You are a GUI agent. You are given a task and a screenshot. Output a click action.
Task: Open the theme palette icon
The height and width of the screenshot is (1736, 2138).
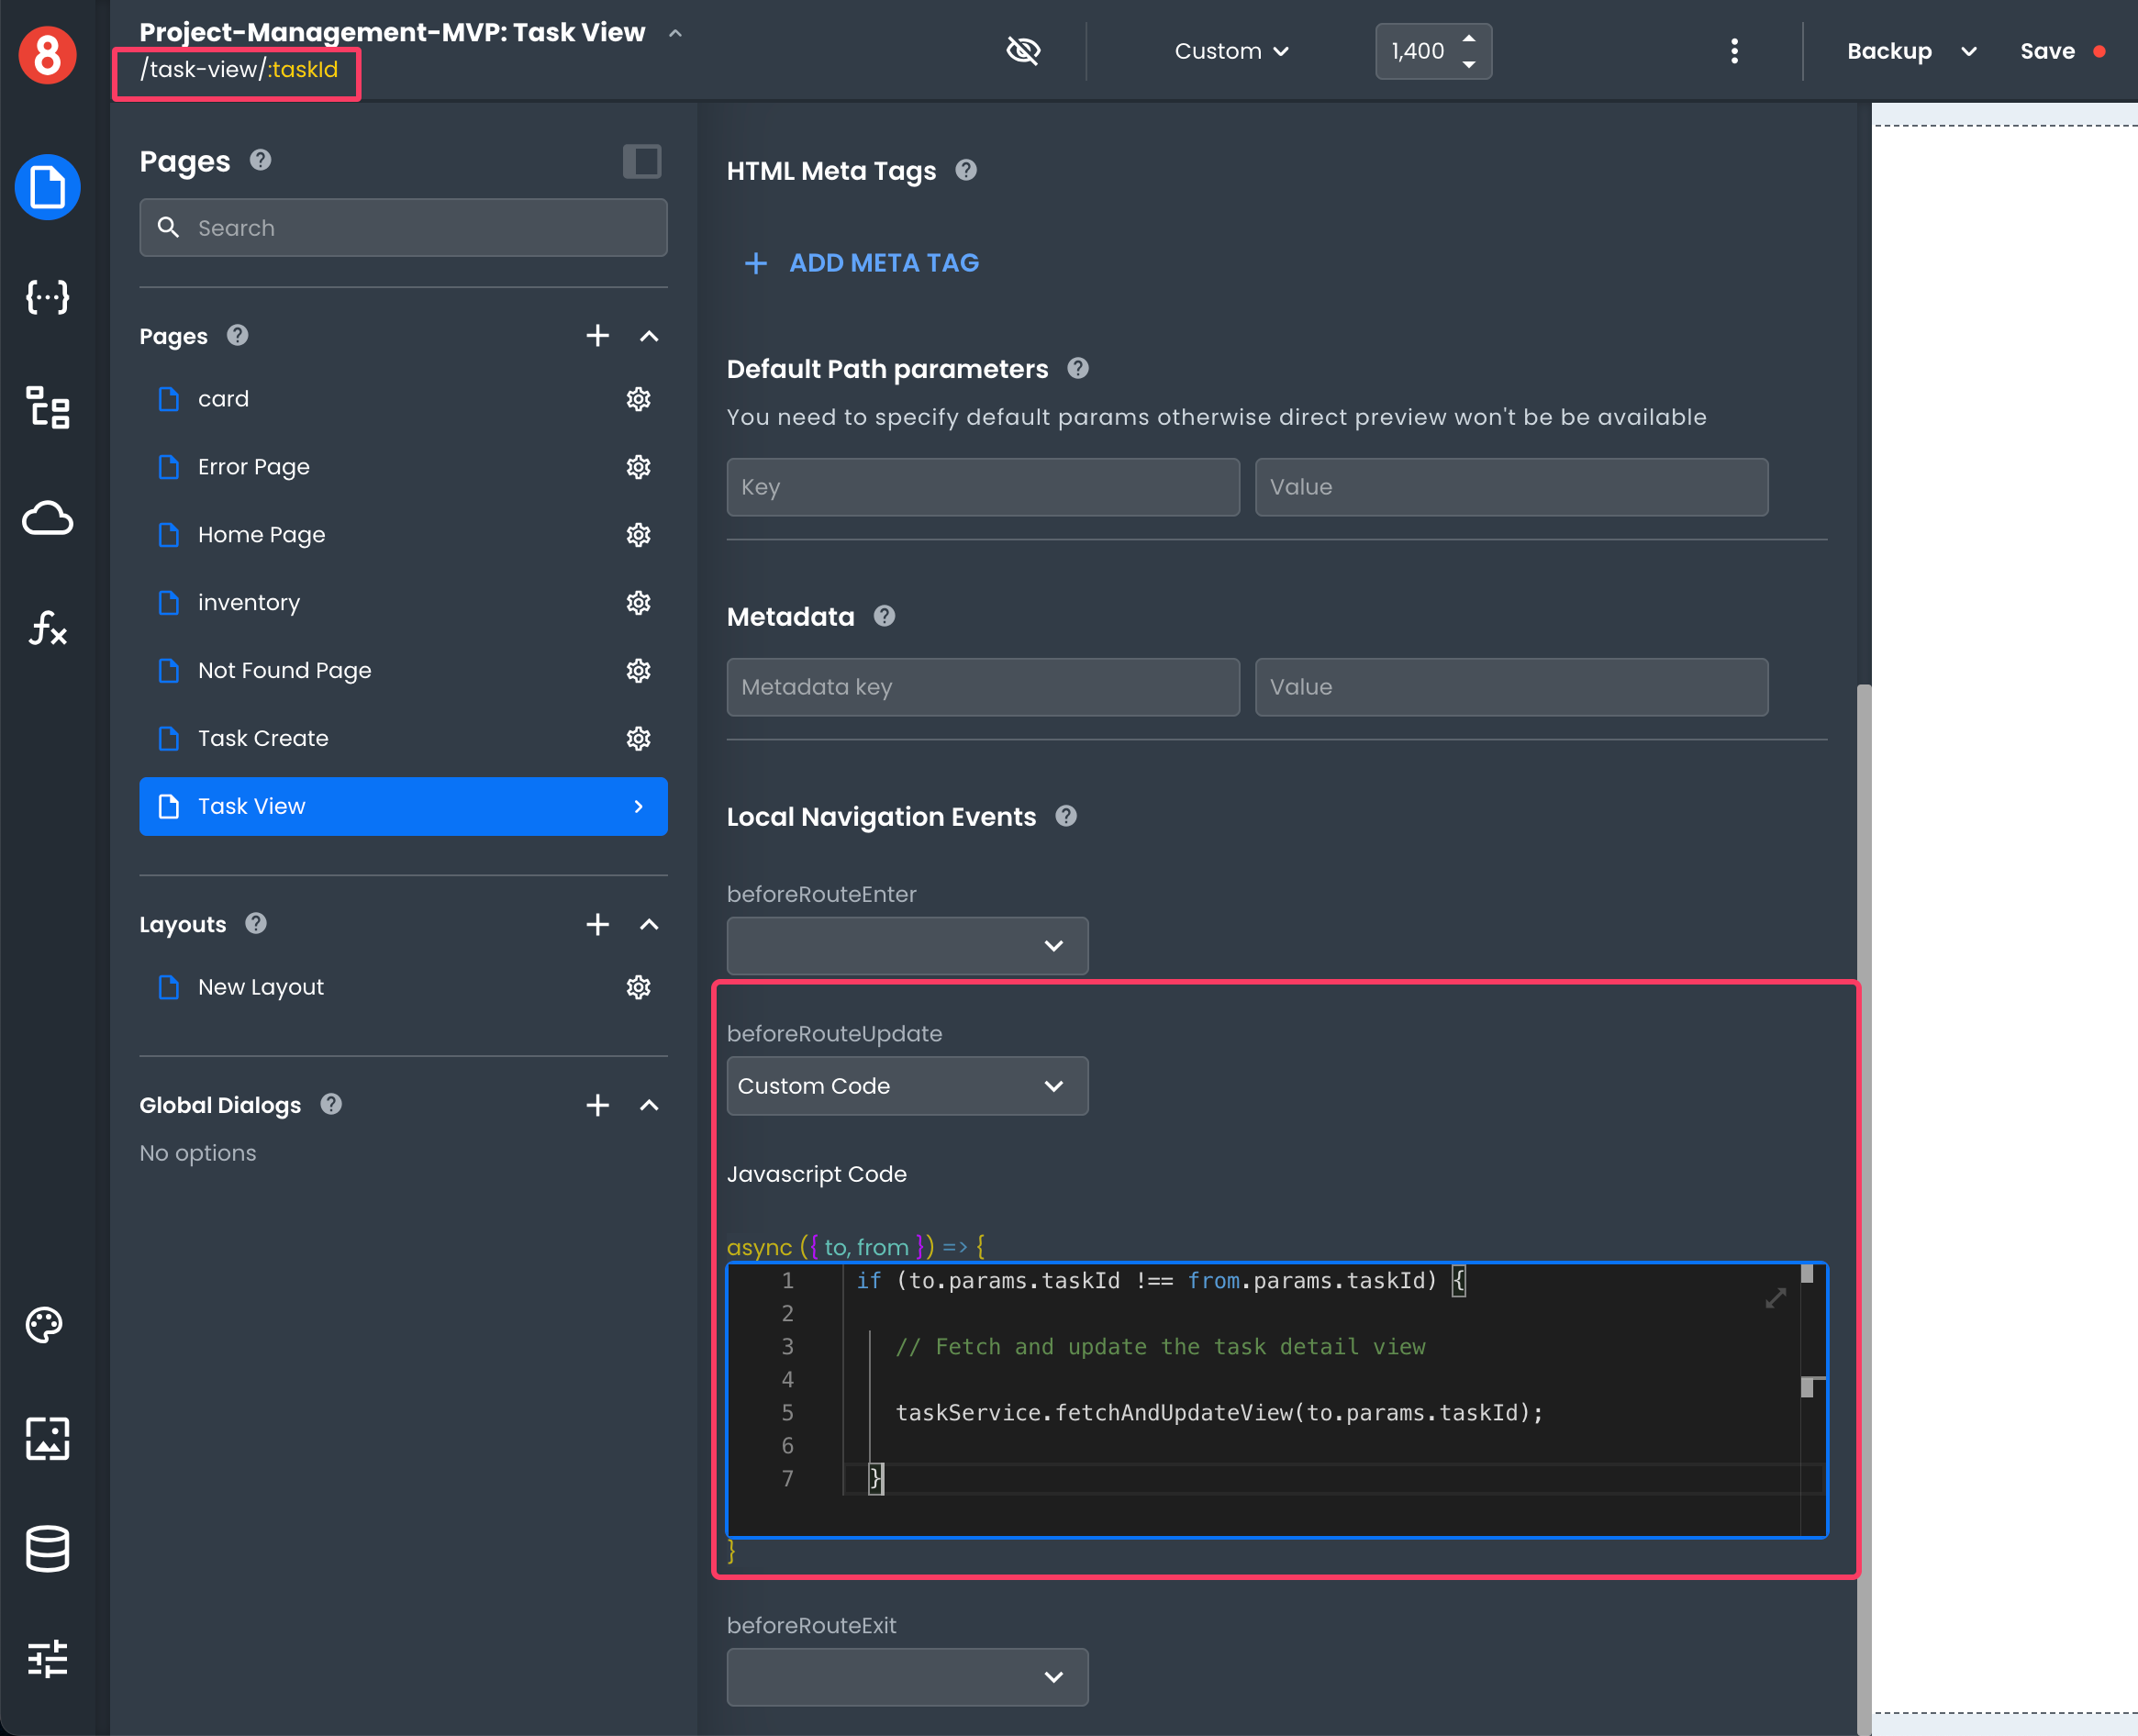pyautogui.click(x=45, y=1324)
